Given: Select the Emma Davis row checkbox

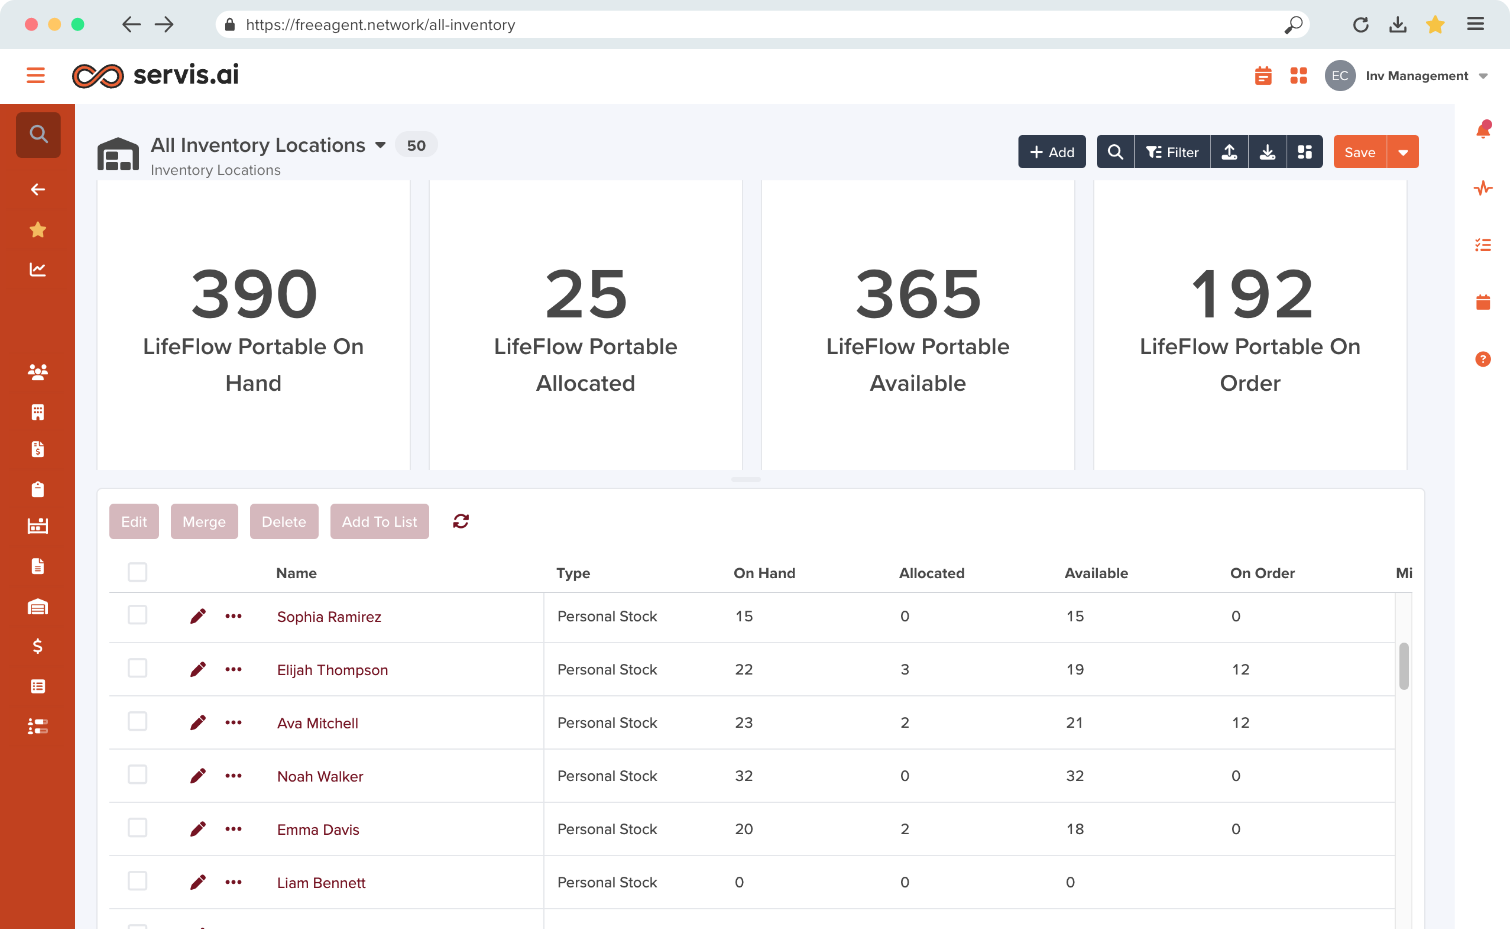Looking at the screenshot, I should 138,828.
